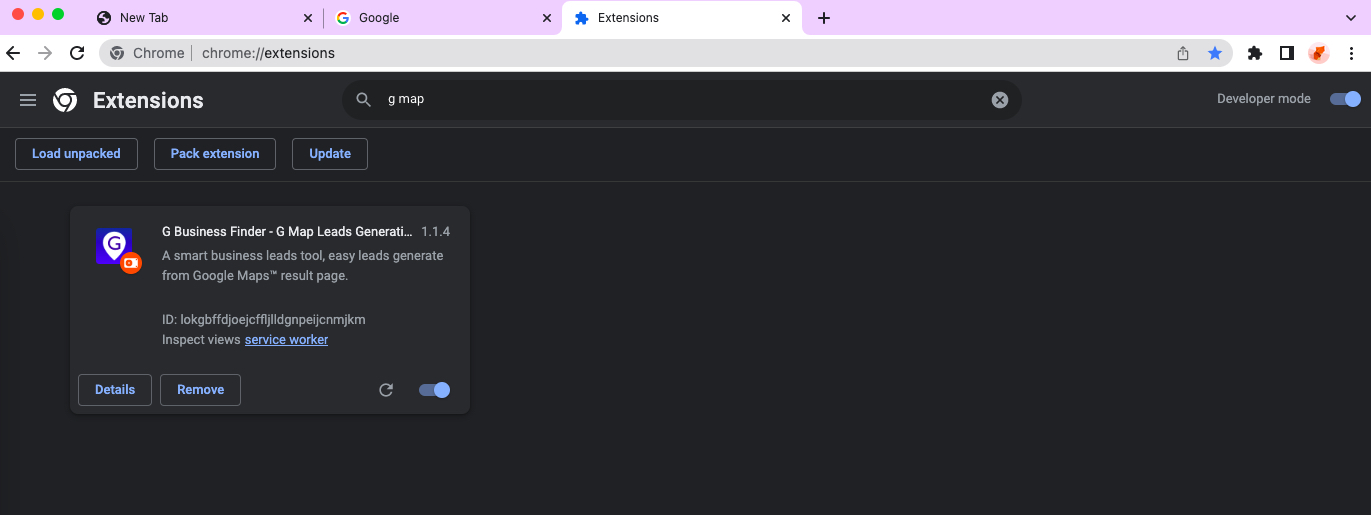Click the search magnifier icon
Screen dimensions: 1371x515
pos(363,100)
